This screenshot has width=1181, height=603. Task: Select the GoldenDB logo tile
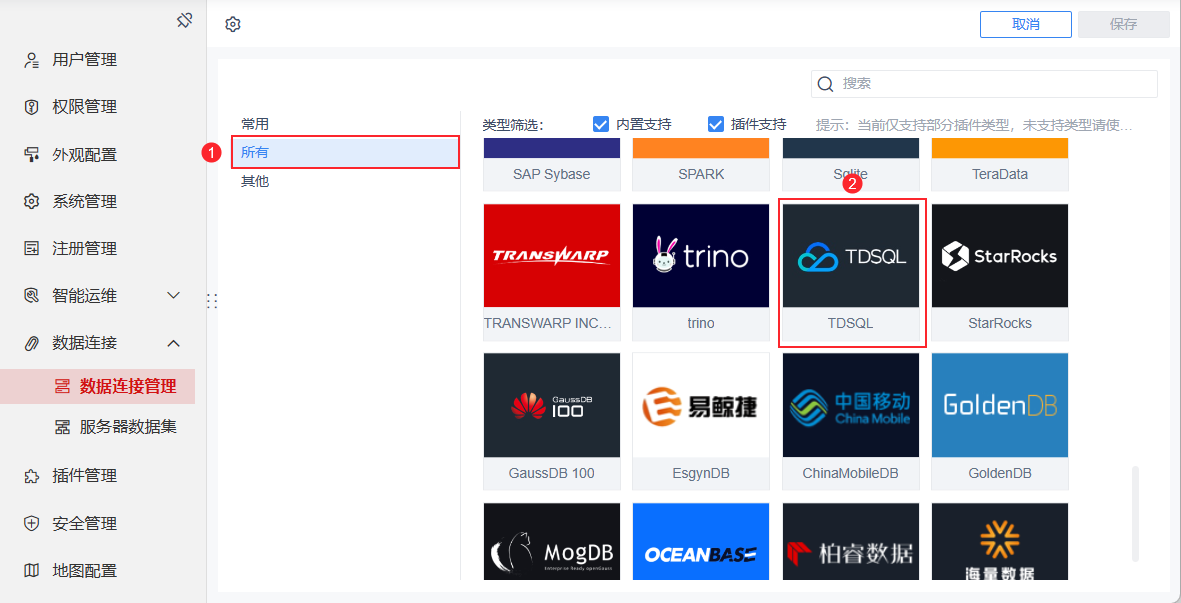1000,406
